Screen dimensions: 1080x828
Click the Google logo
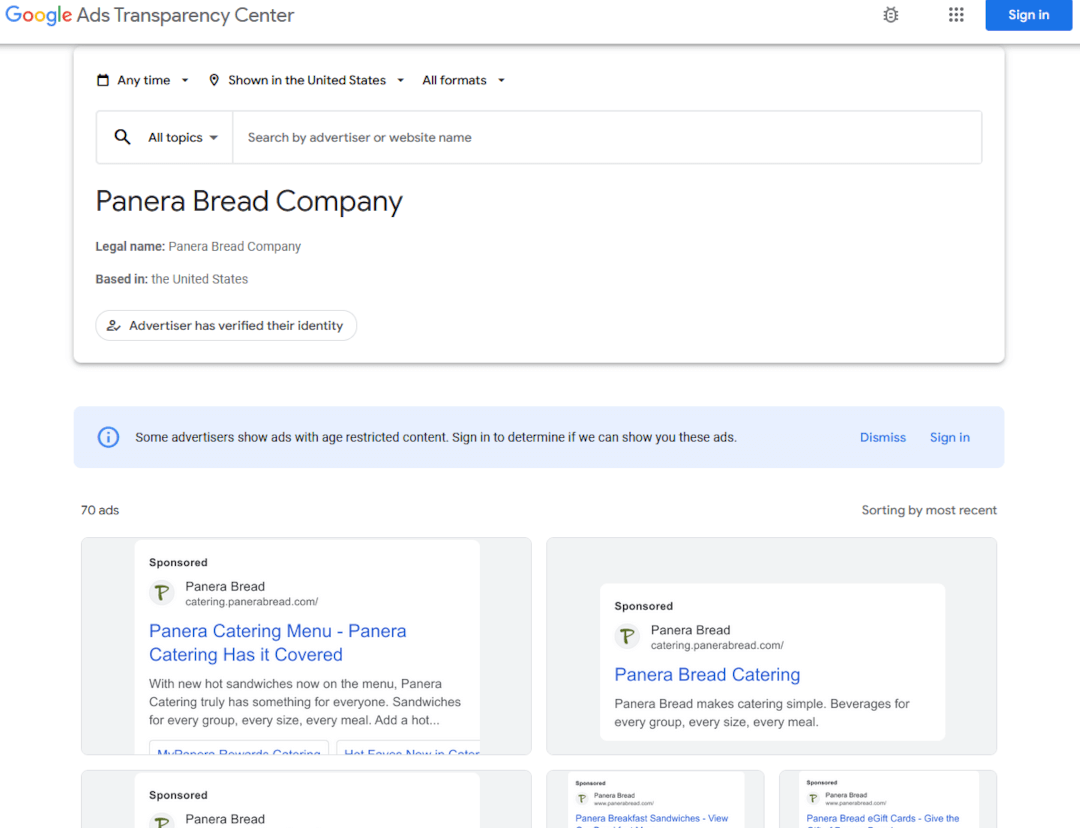point(38,15)
